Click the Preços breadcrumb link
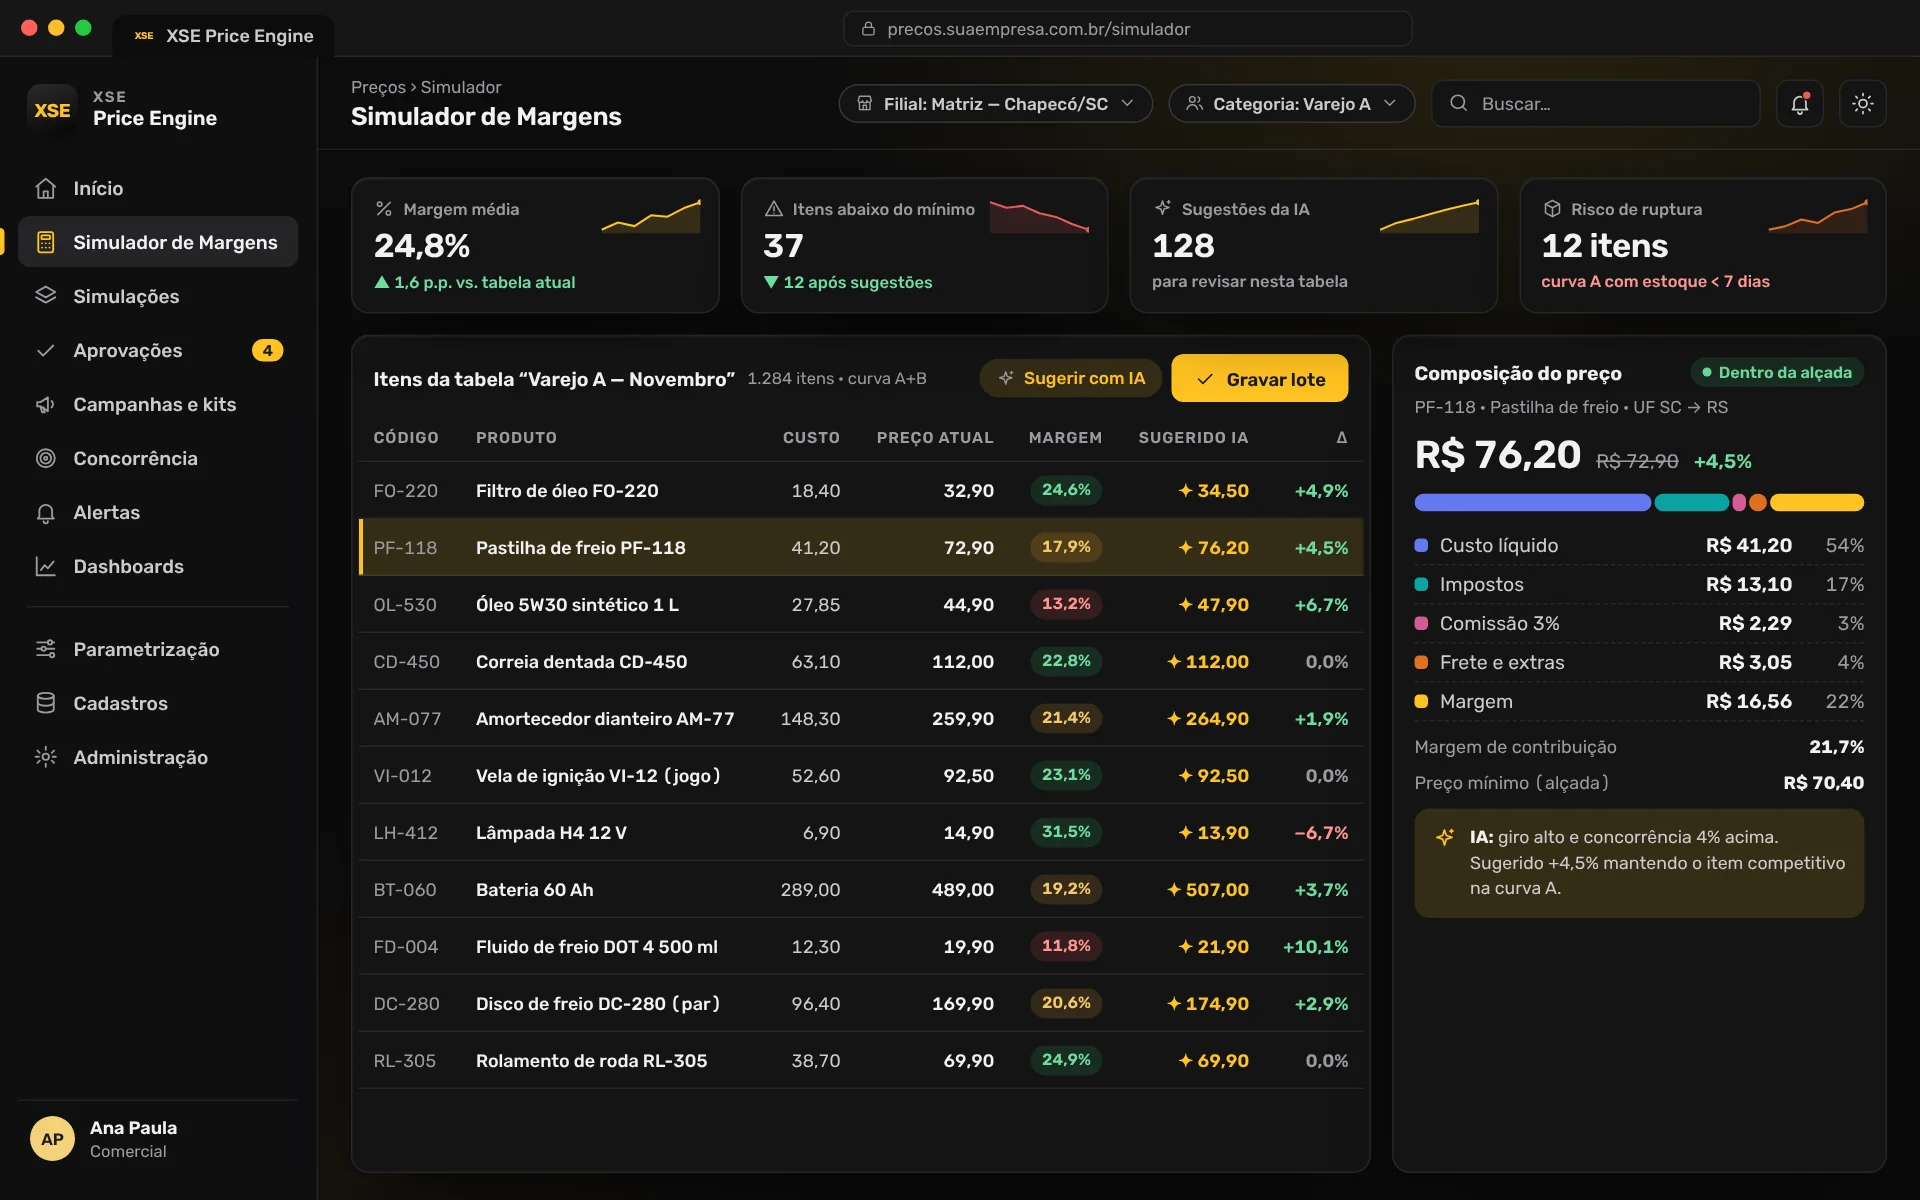The width and height of the screenshot is (1920, 1200). [378, 87]
